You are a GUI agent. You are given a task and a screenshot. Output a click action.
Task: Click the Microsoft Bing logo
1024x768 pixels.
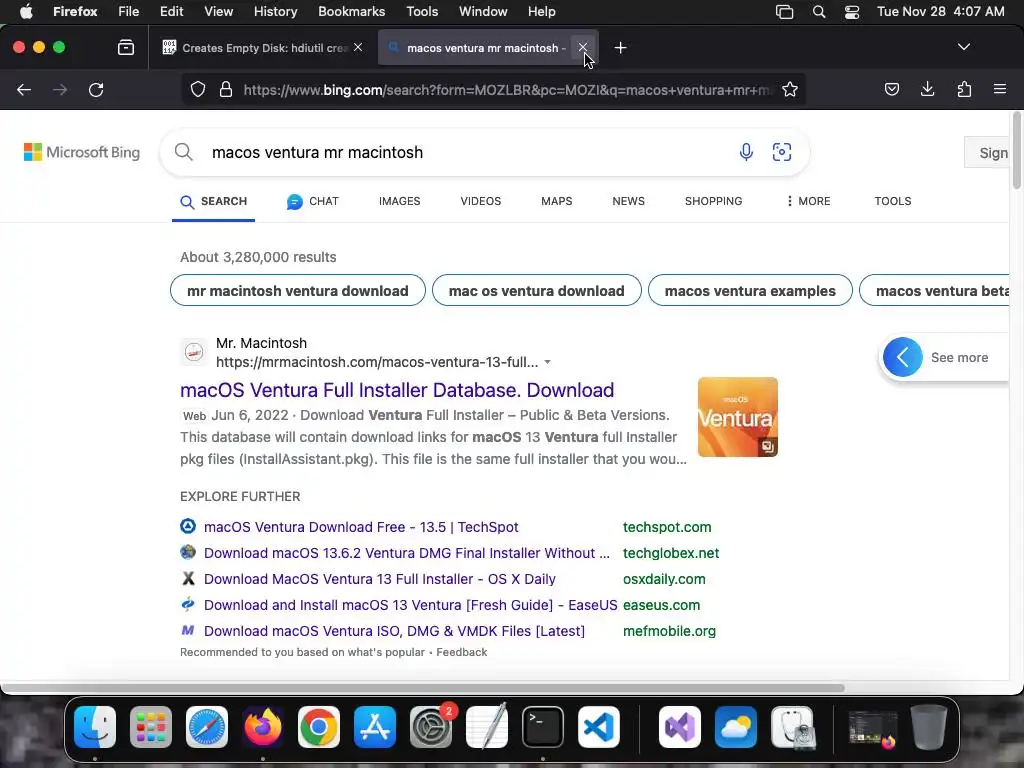[82, 152]
